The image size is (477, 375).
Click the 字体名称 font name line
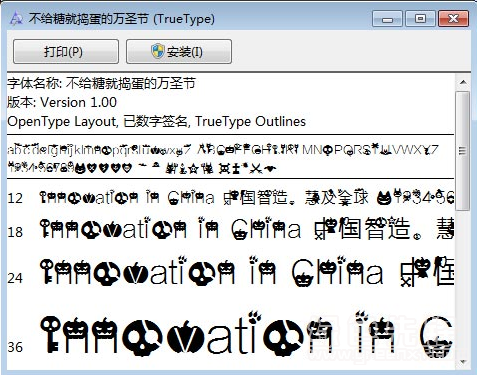click(x=101, y=83)
